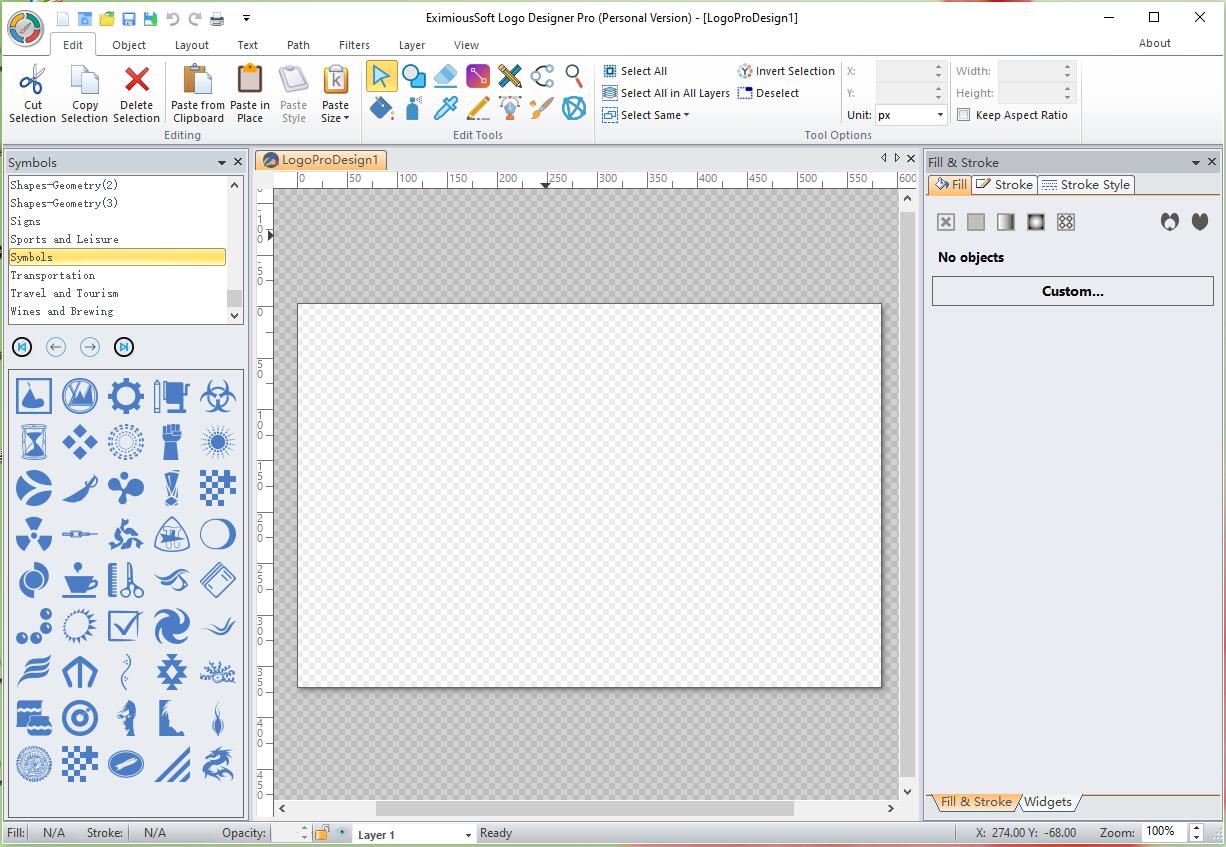This screenshot has width=1226, height=847.
Task: Open Fill & Stroke panel options arrow
Action: click(1196, 162)
